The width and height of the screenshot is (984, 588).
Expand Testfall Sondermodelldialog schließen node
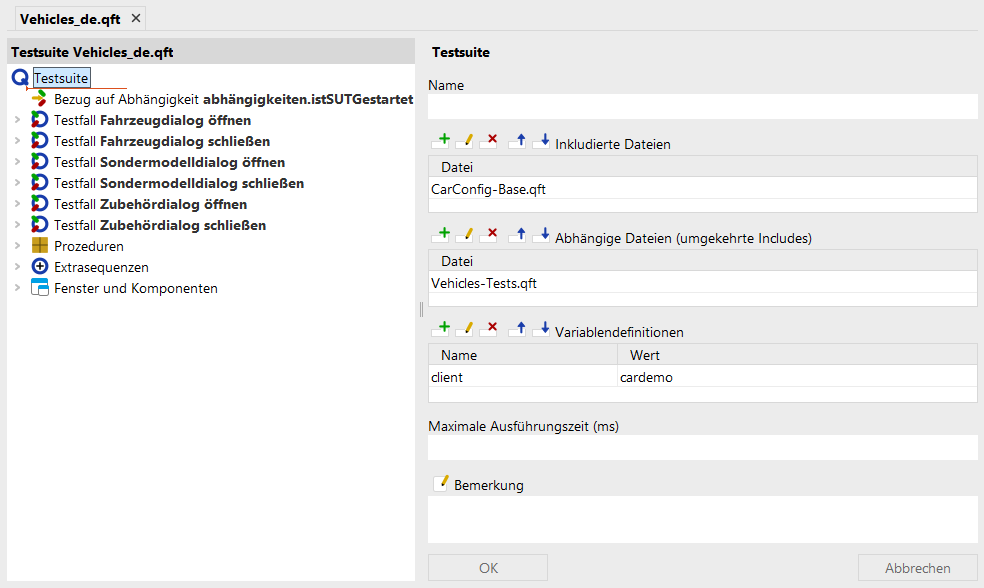[x=18, y=183]
